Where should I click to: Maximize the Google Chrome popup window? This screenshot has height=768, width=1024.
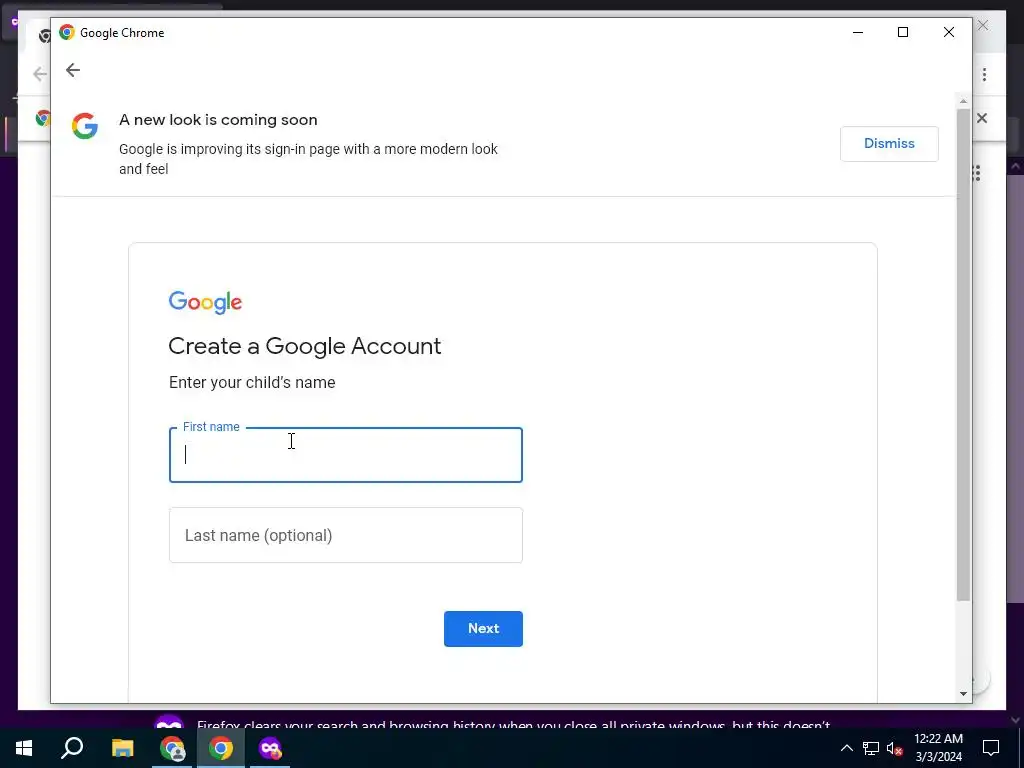(x=903, y=32)
